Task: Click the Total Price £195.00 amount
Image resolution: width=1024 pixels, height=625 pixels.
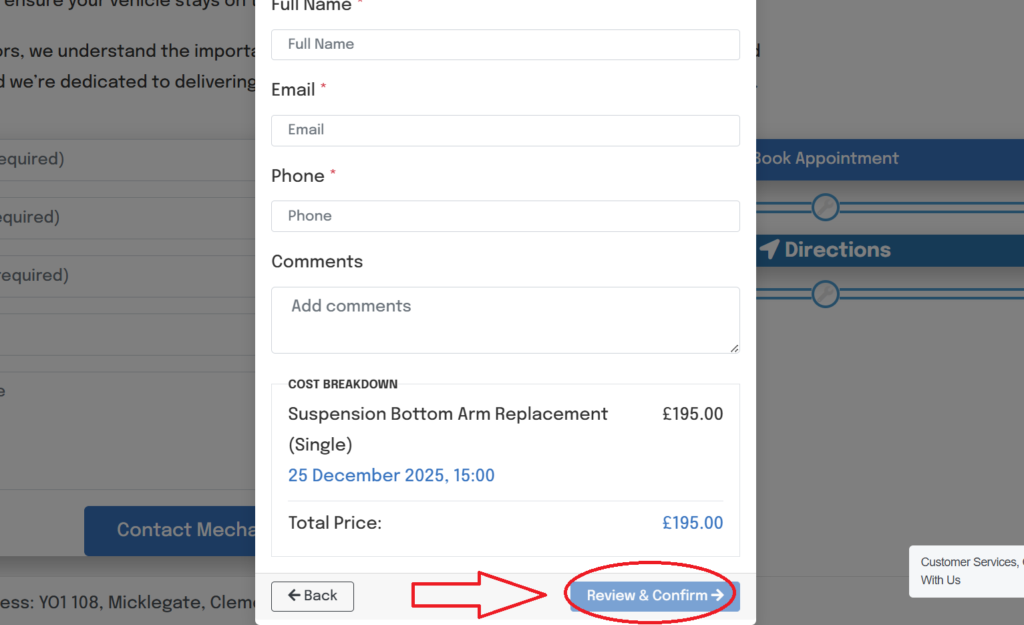Action: [x=692, y=523]
